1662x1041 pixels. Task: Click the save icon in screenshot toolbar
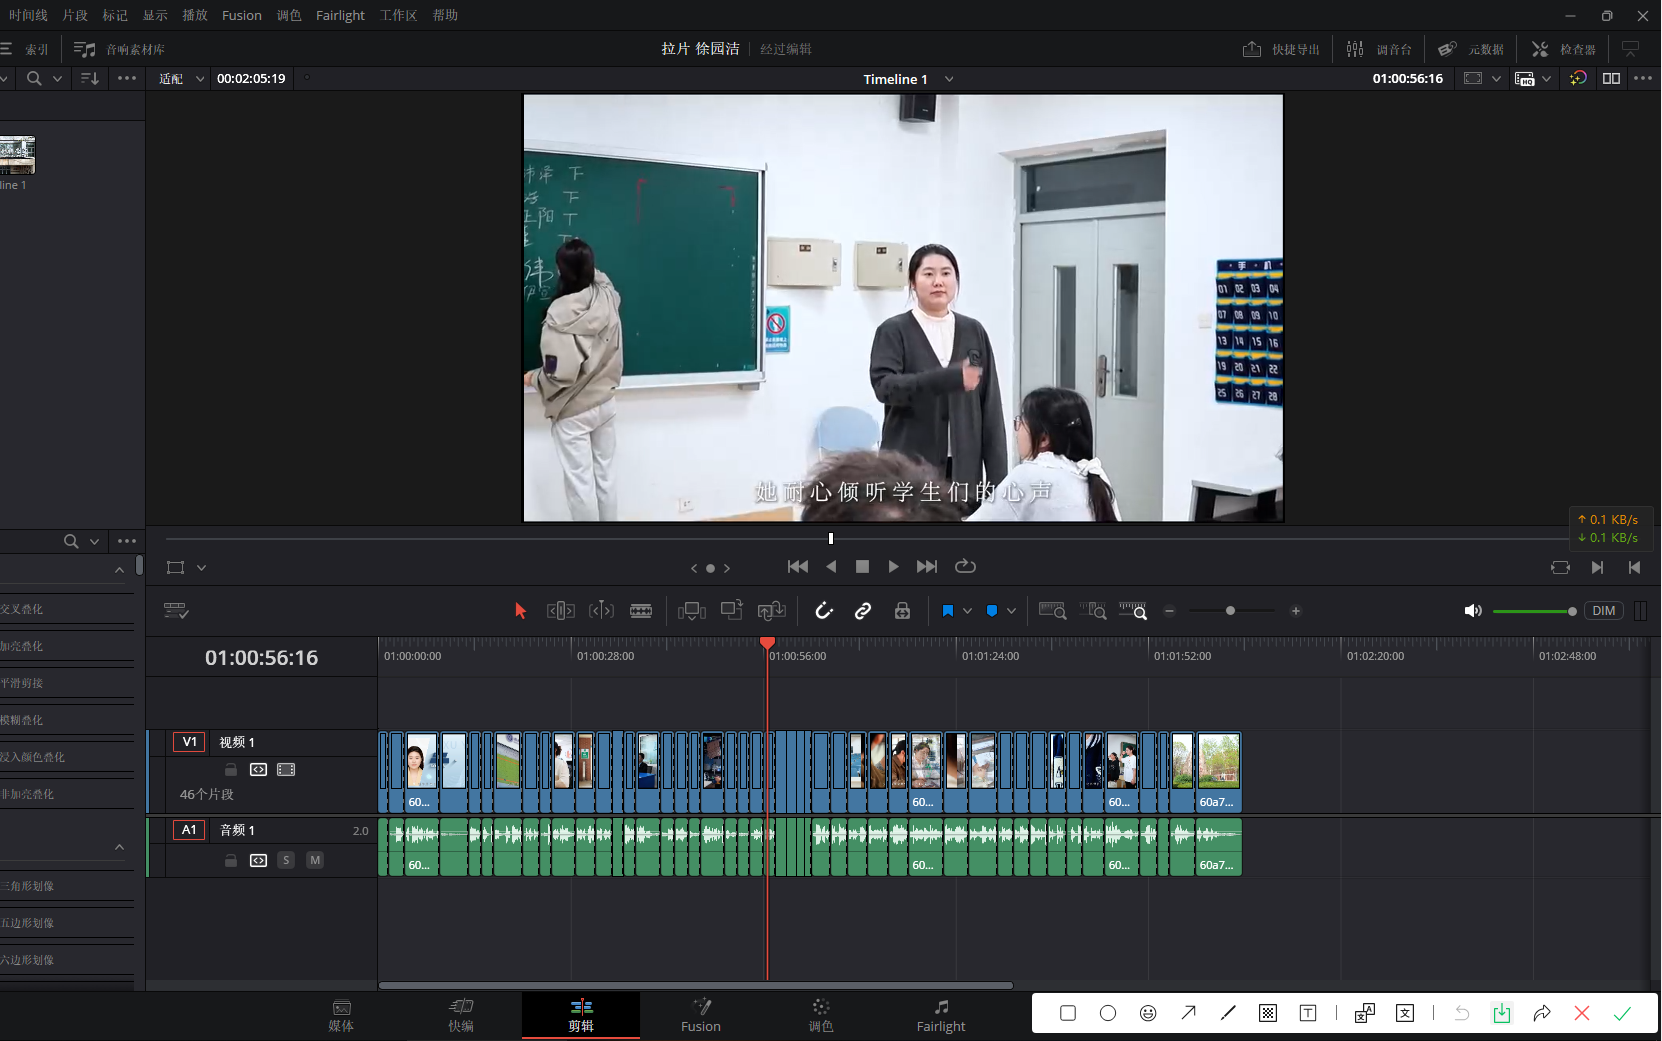click(x=1501, y=1013)
